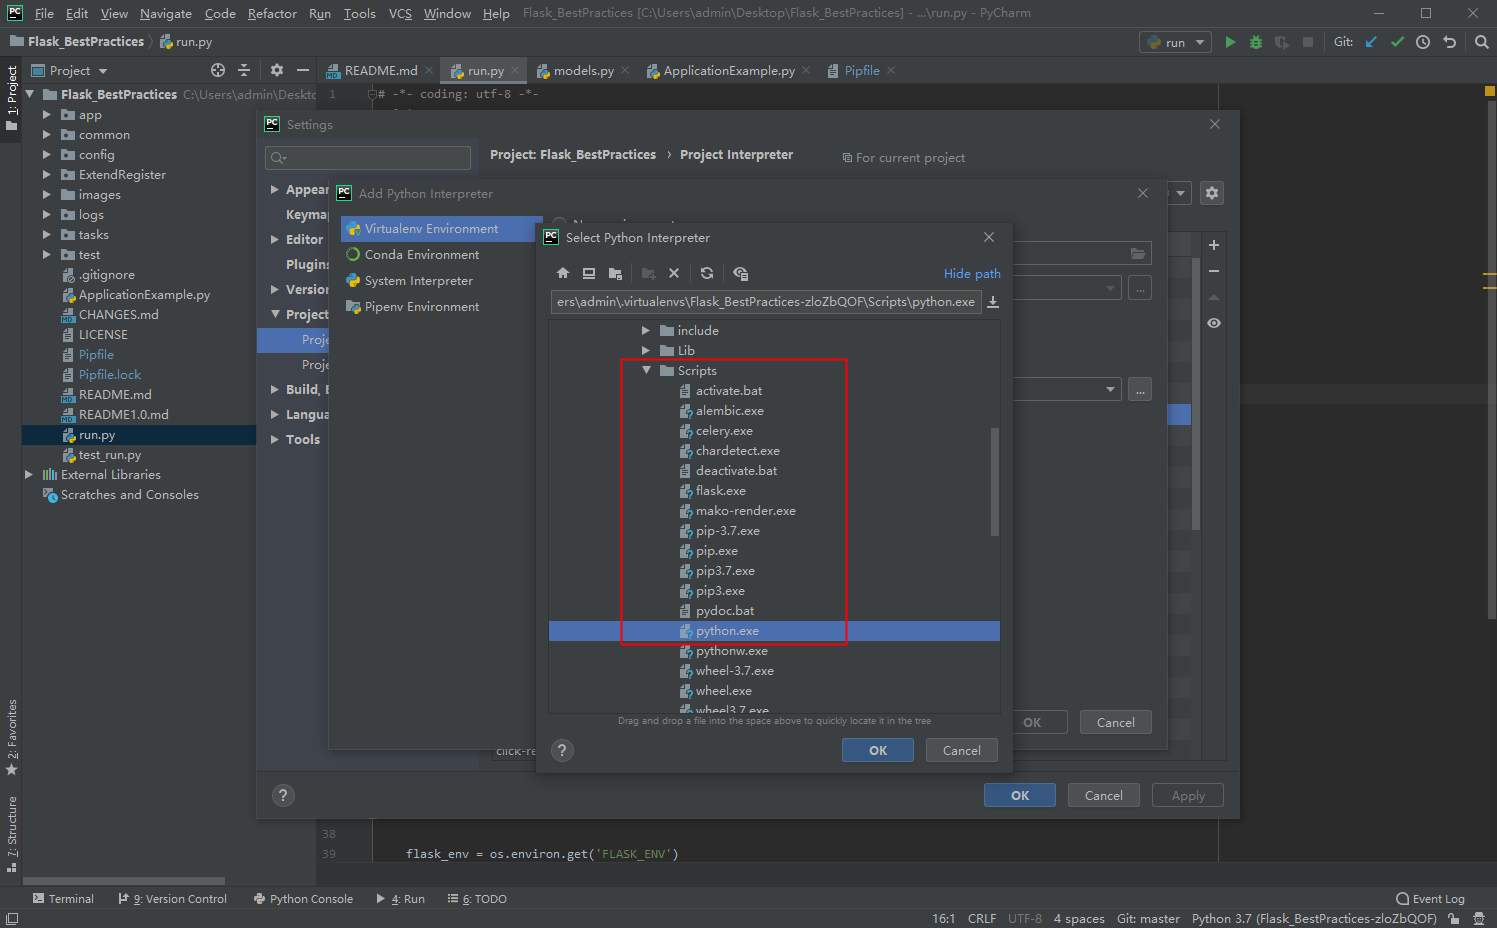Add a package with the plus icon
The width and height of the screenshot is (1497, 928).
coord(1214,245)
